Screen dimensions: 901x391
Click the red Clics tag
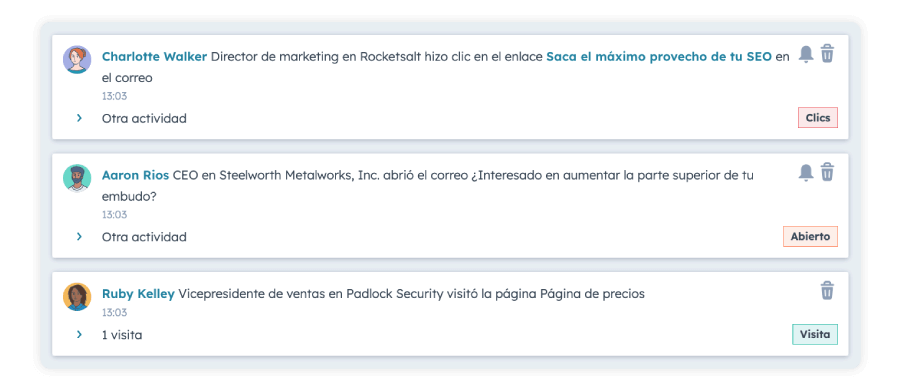click(818, 118)
